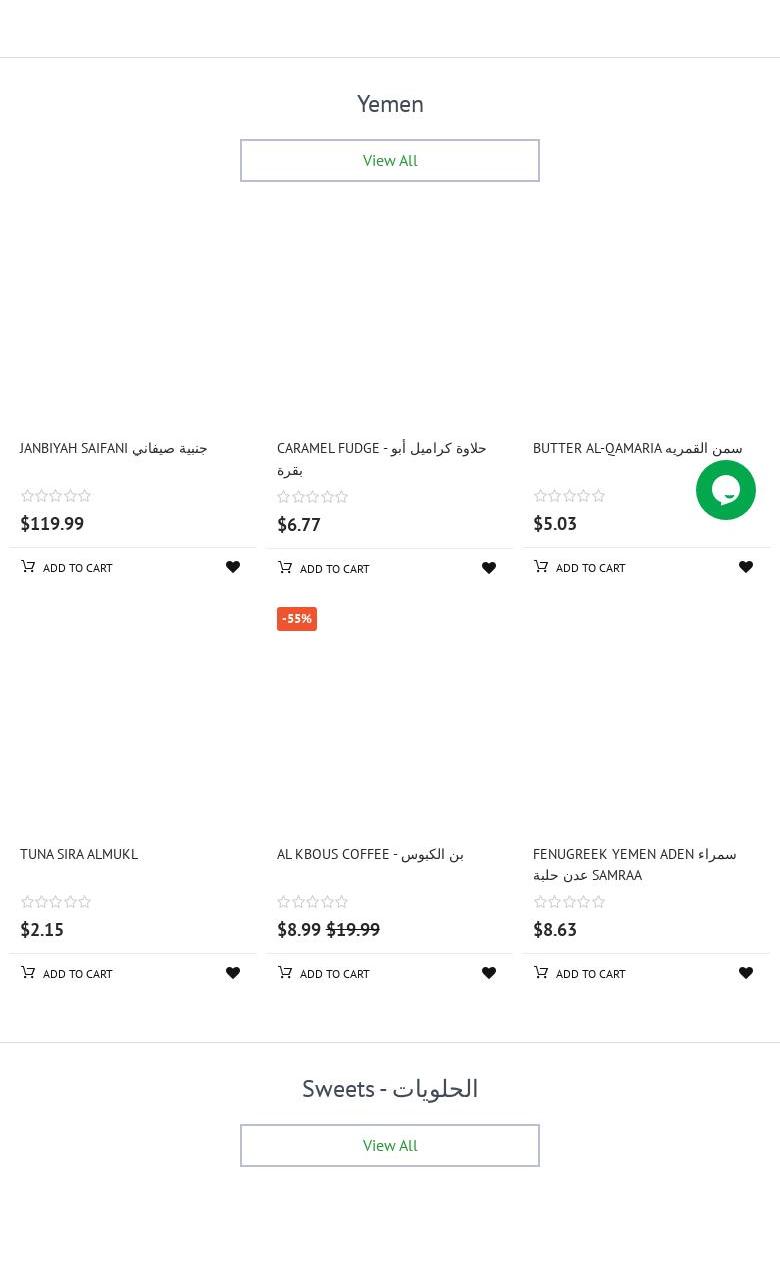
Task: Open the green chat bubble widget
Action: [x=726, y=490]
